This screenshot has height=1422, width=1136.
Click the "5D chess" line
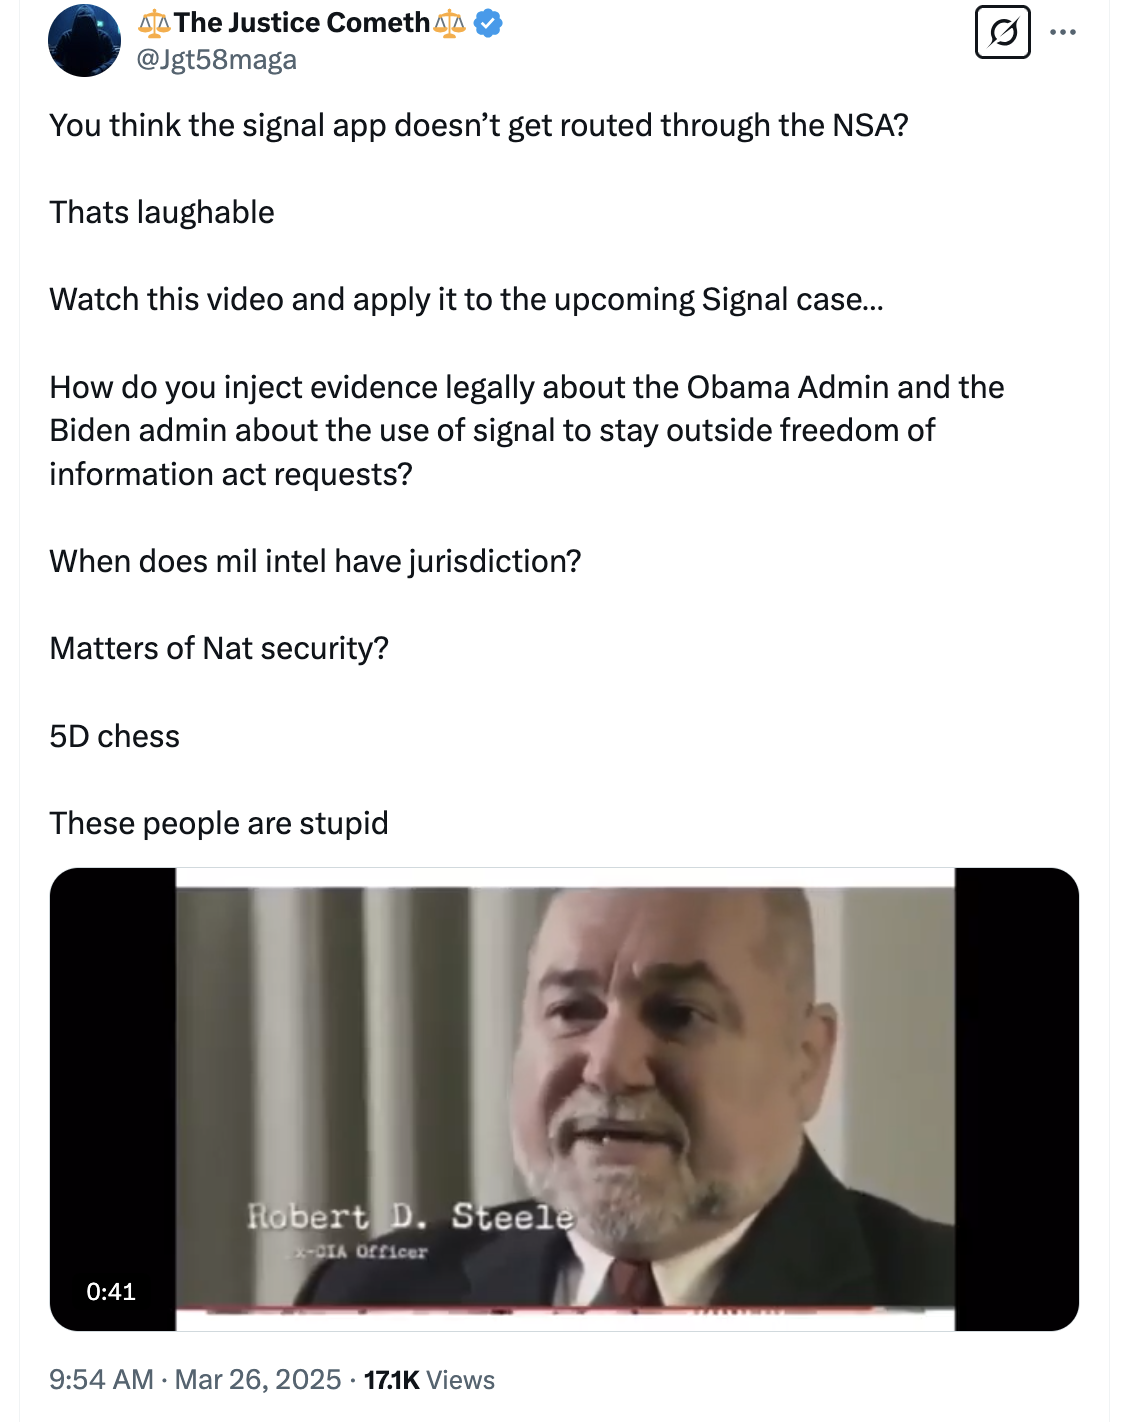point(115,736)
